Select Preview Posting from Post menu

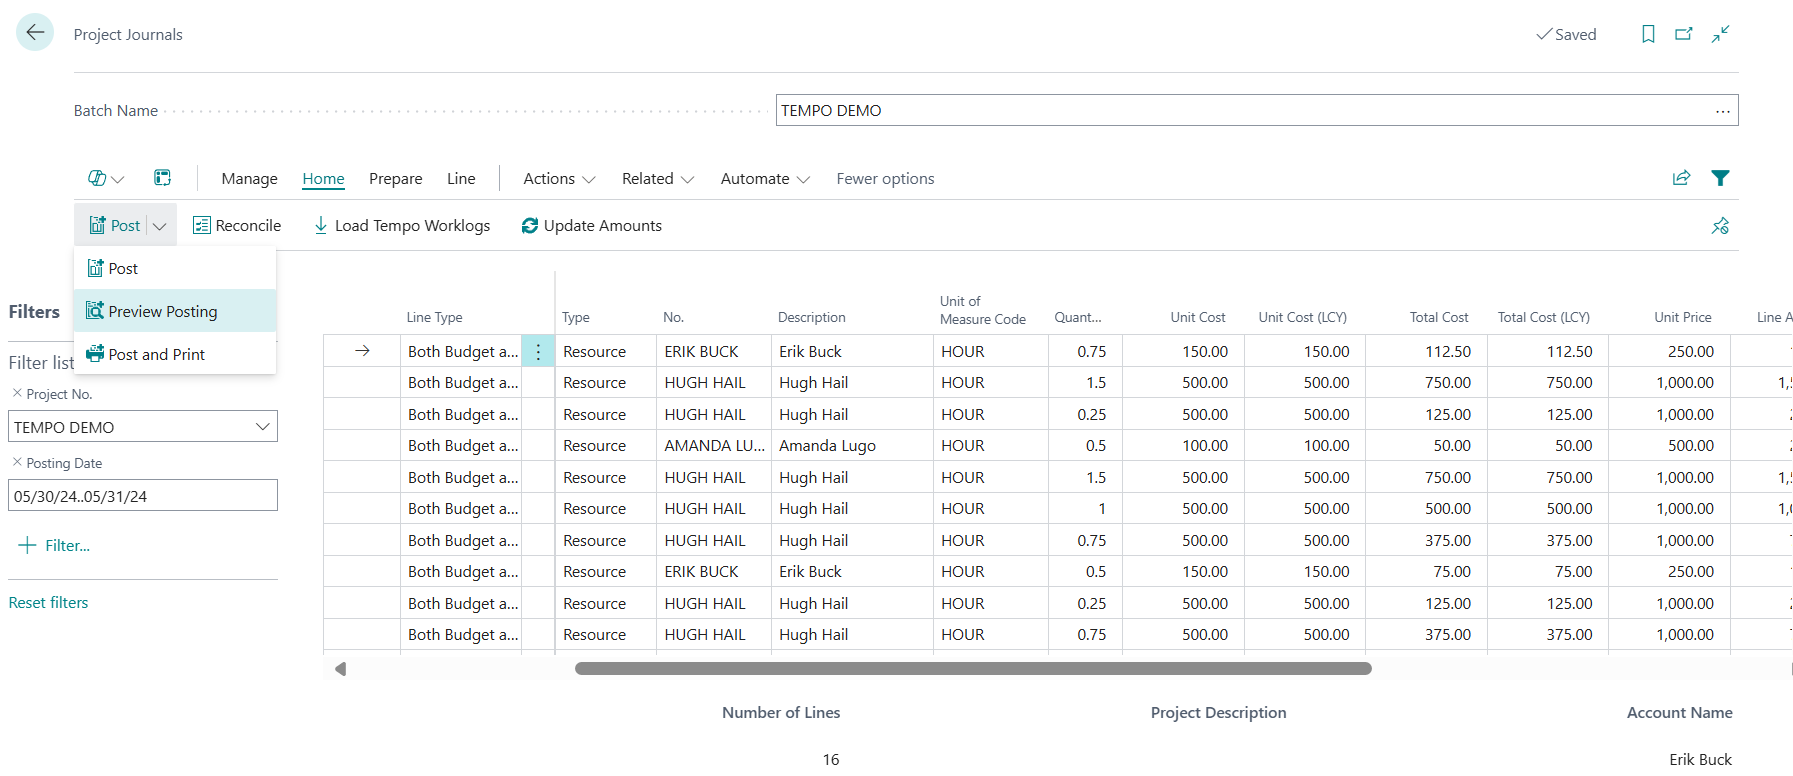pos(162,311)
